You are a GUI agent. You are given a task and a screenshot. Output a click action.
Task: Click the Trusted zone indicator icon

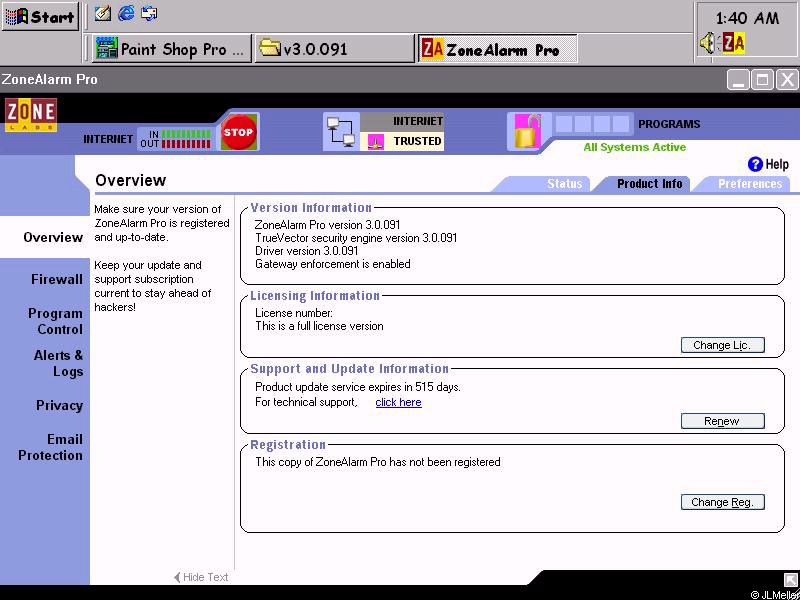coord(376,141)
